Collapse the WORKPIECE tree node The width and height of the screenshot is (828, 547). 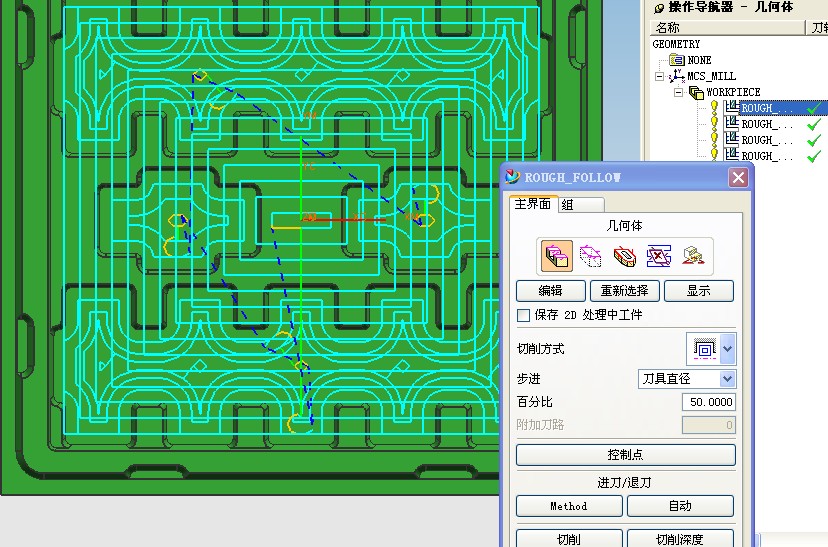(679, 92)
